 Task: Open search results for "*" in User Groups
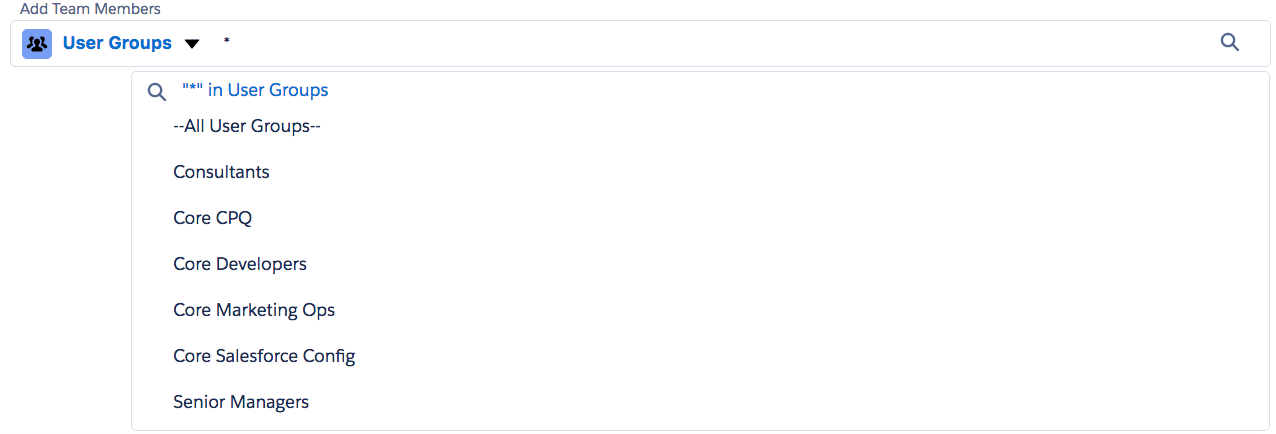tap(255, 90)
